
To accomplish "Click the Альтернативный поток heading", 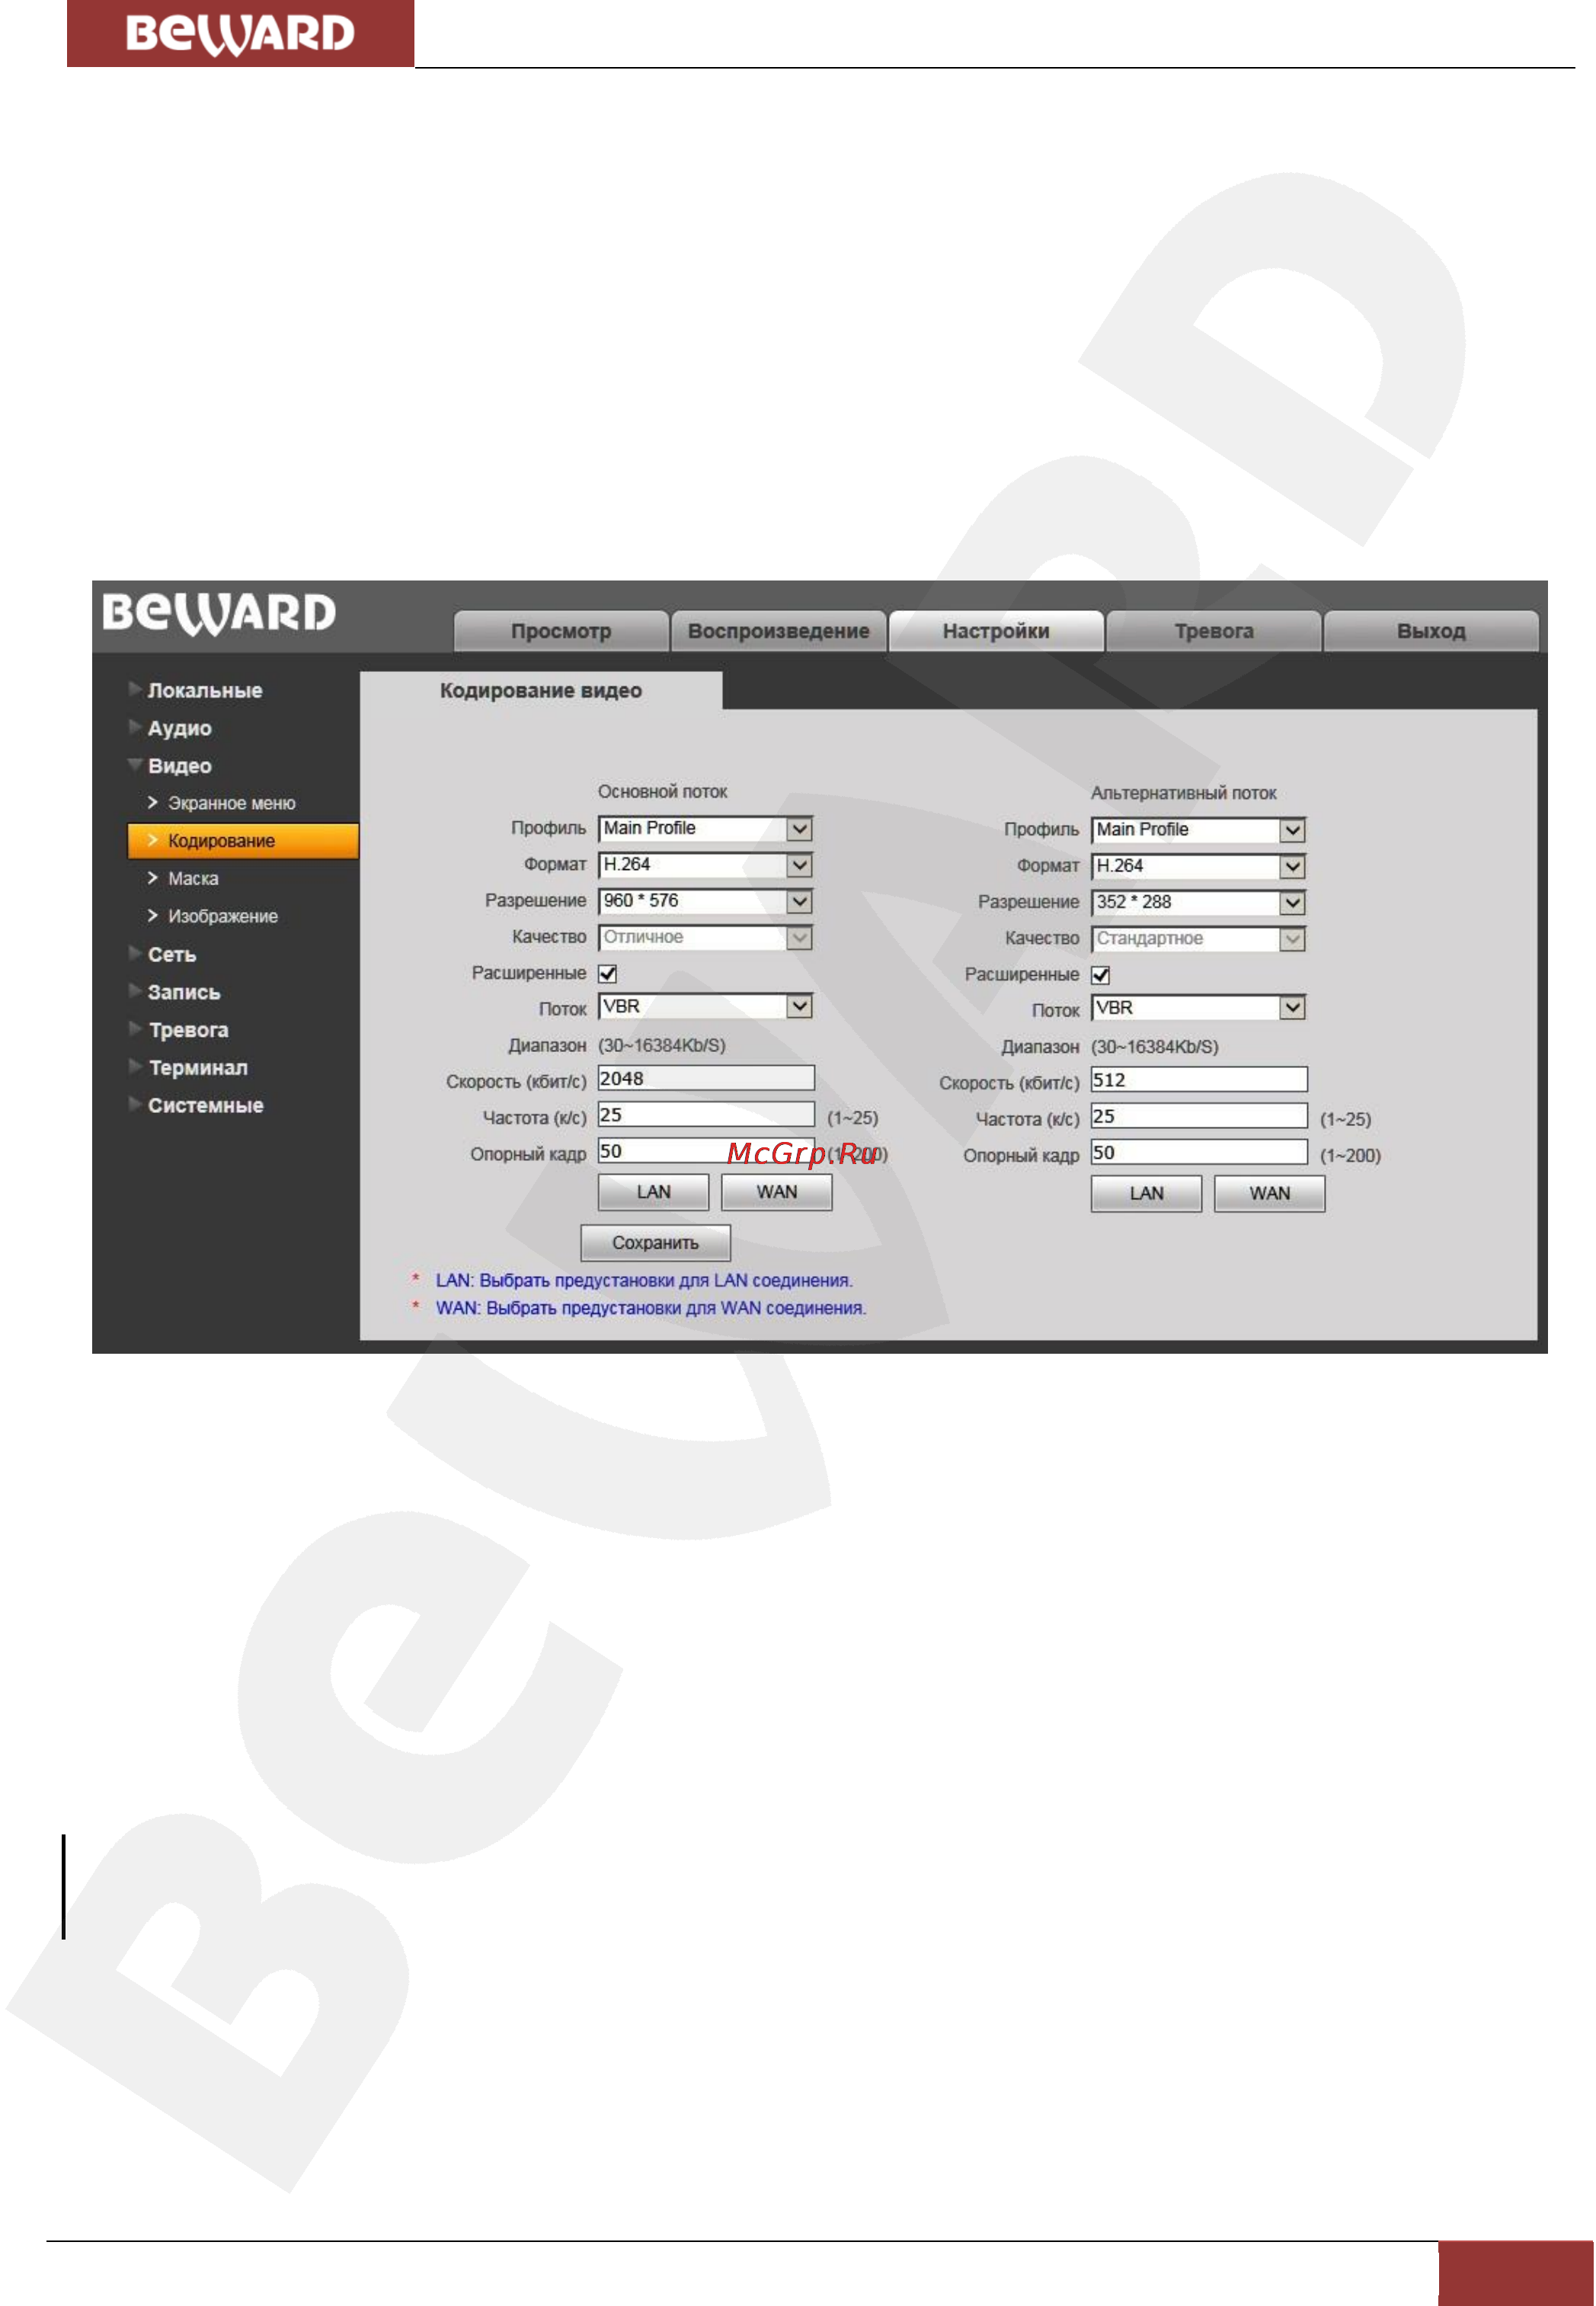I will (1183, 793).
